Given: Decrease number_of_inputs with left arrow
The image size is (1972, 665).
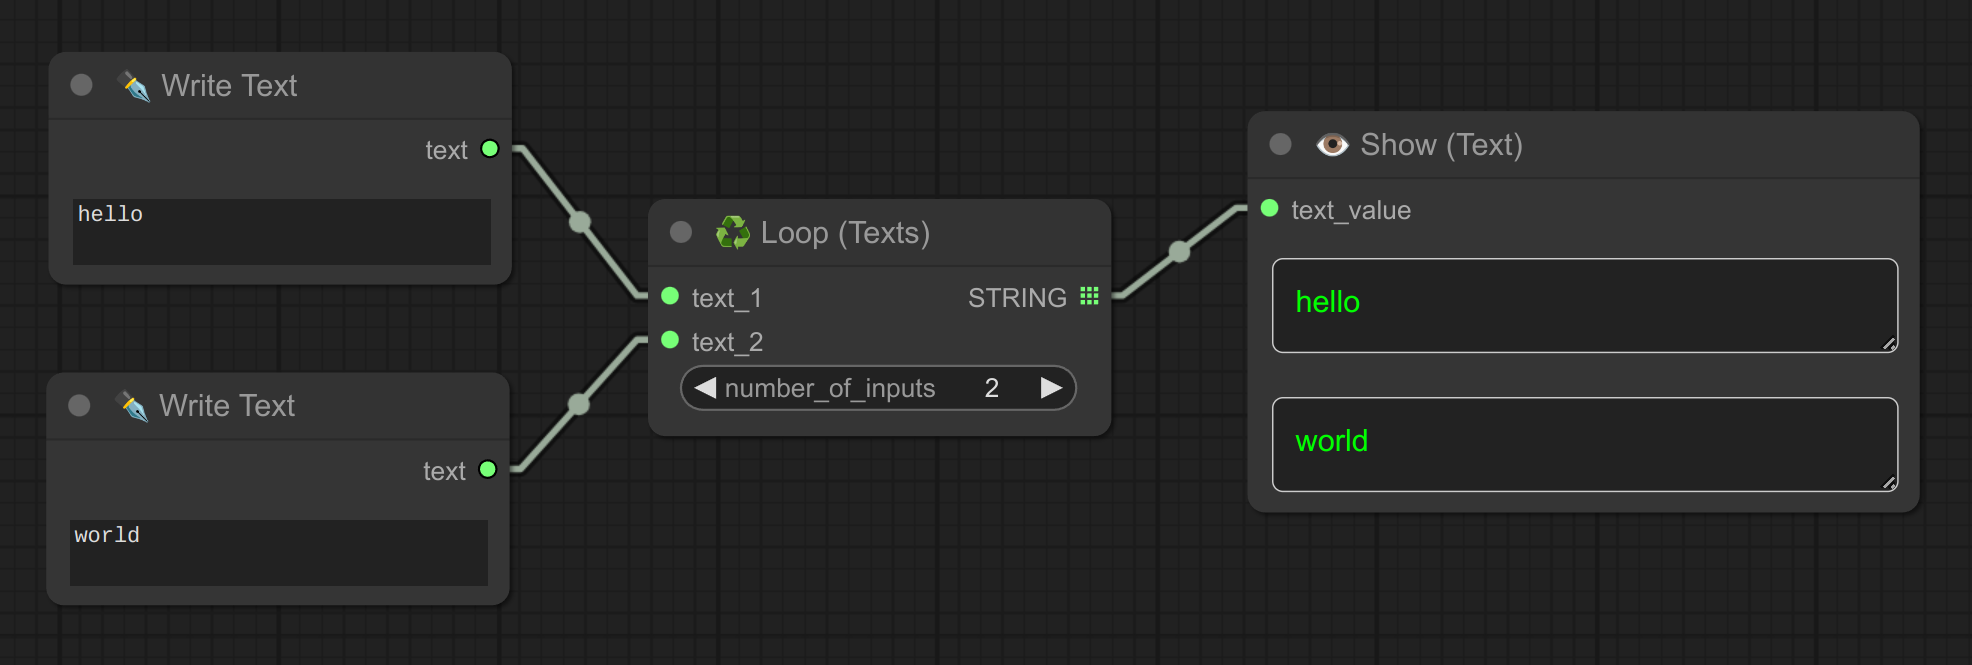Looking at the screenshot, I should [x=705, y=388].
